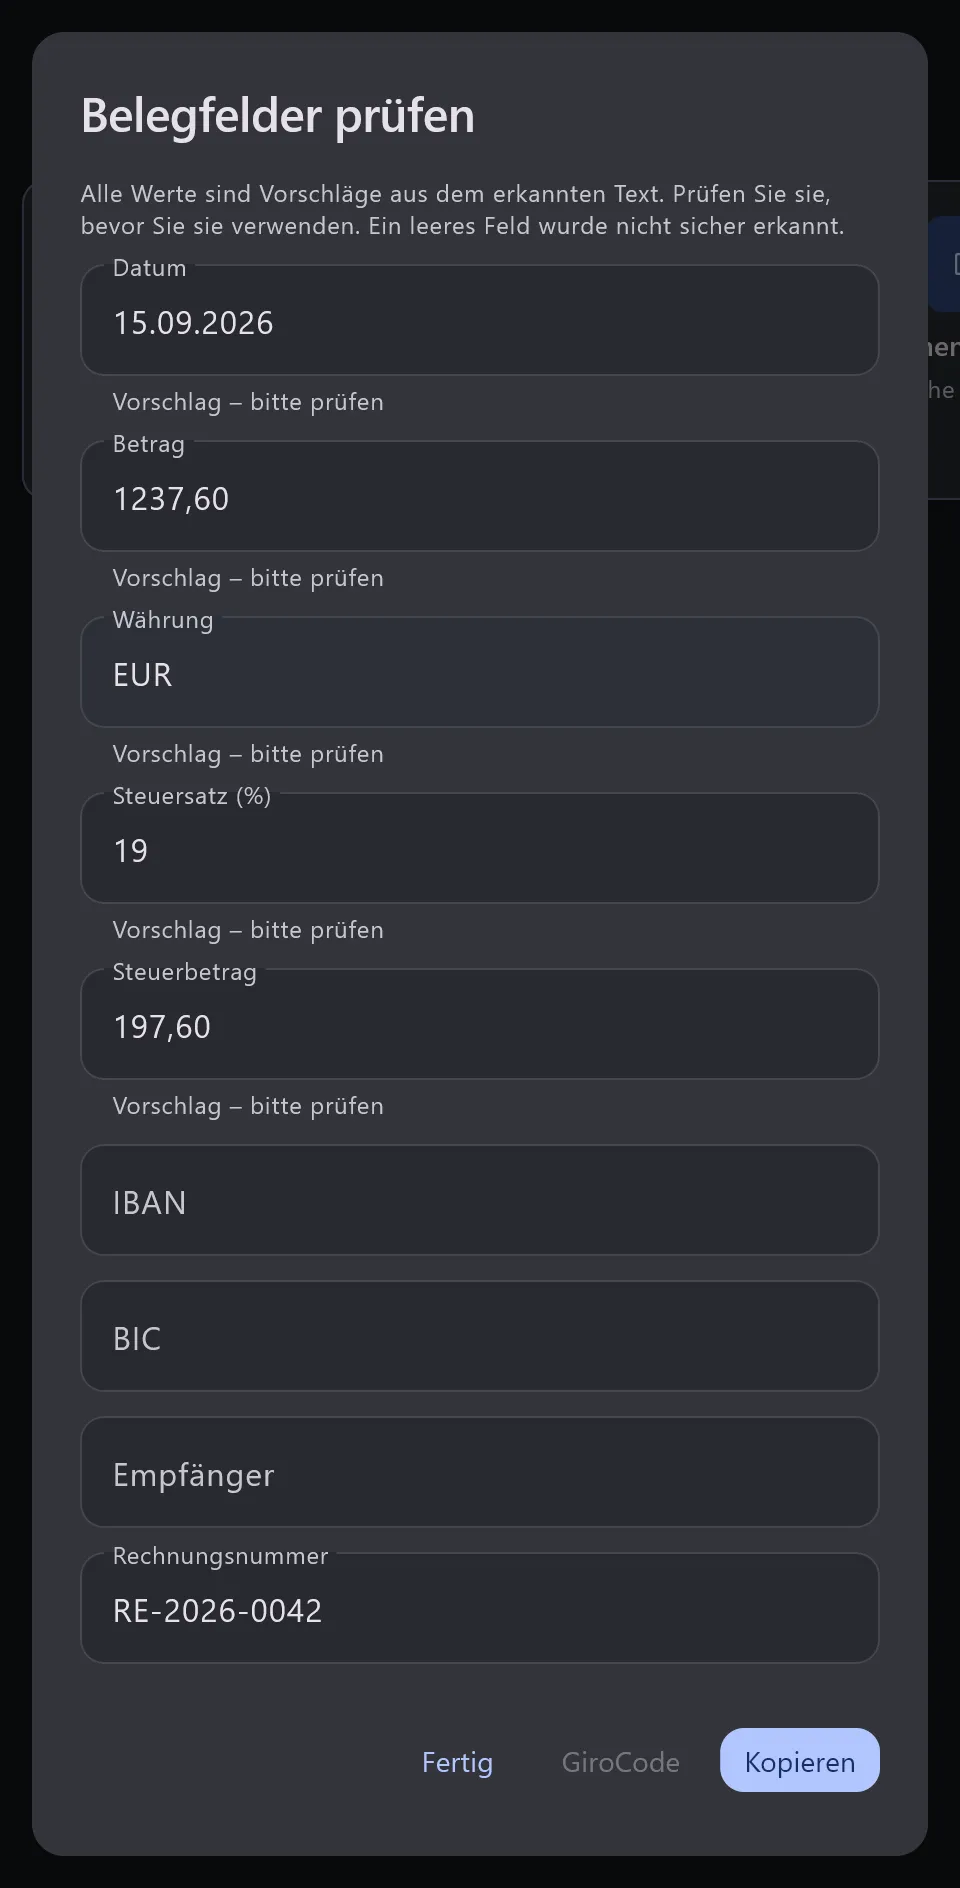Click the hint text below Steuersatz

click(248, 930)
